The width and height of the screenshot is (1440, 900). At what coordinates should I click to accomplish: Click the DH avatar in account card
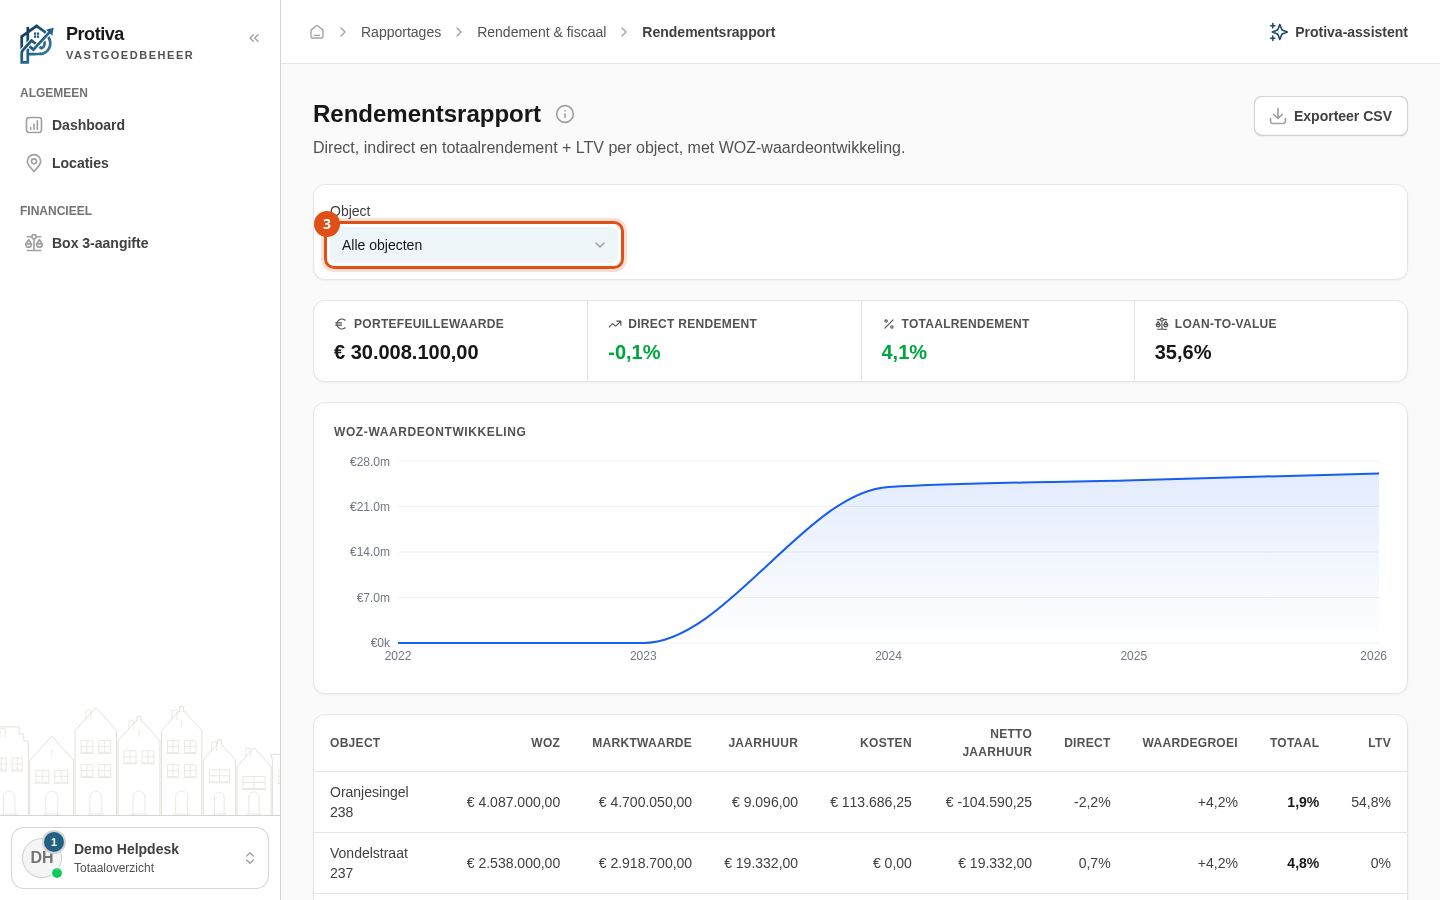42,858
